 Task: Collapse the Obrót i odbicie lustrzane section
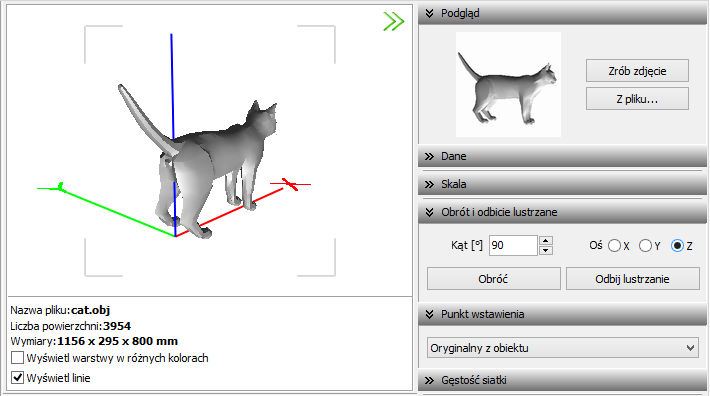coord(562,212)
